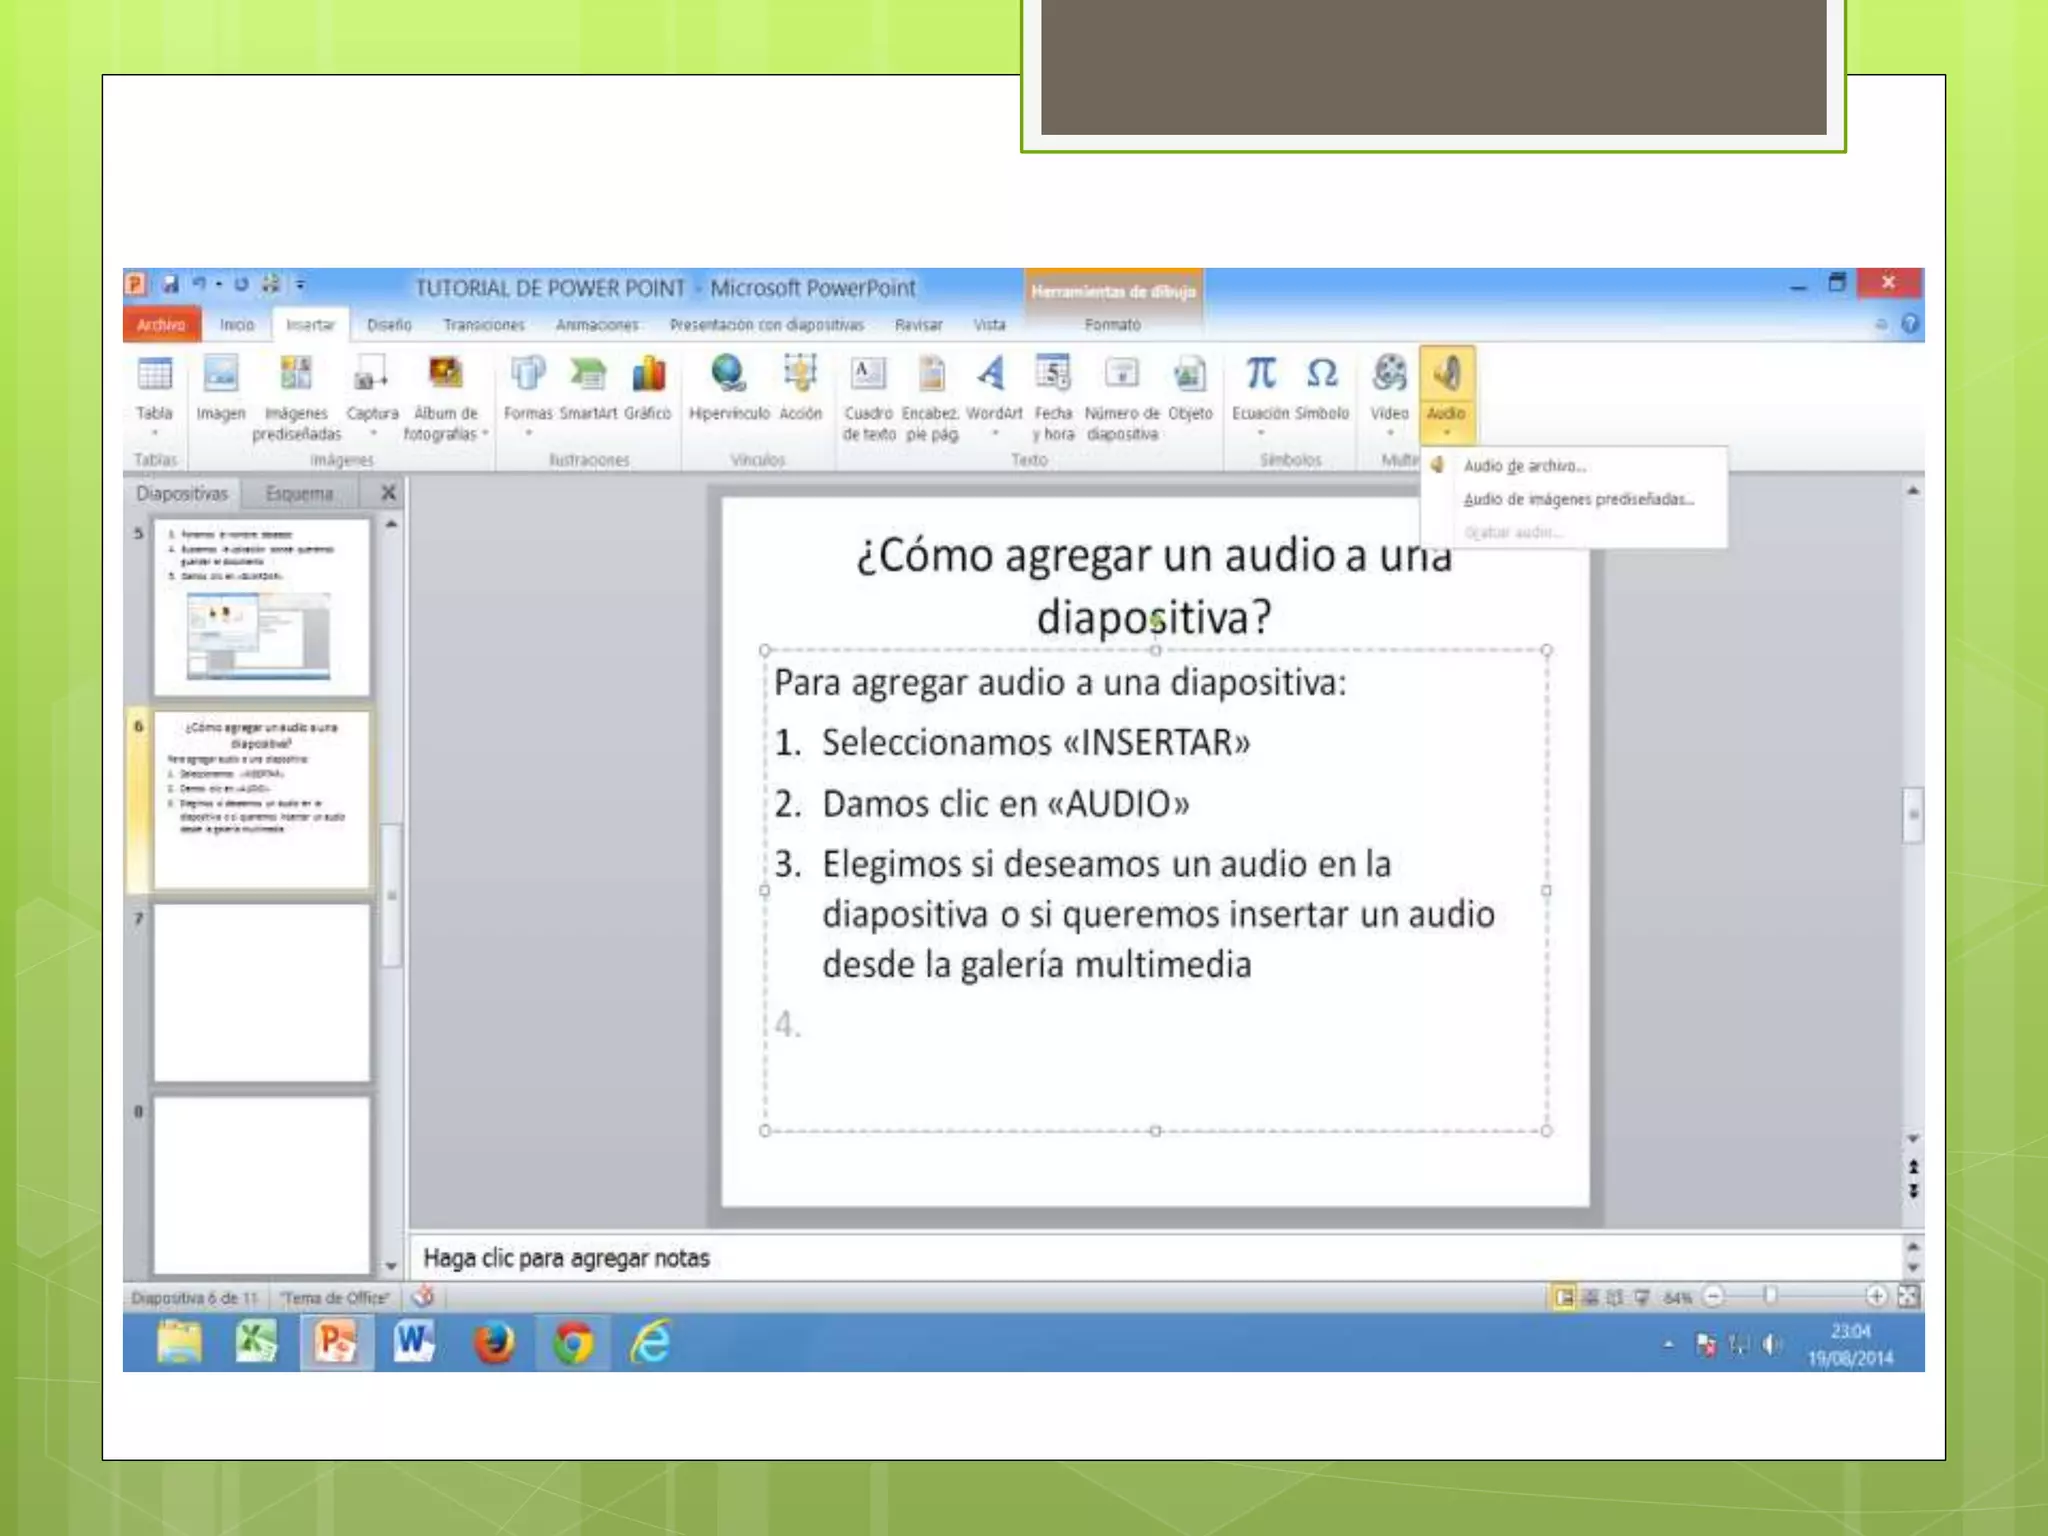Select slide 5 thumbnail
This screenshot has height=1536, width=2048.
[x=261, y=607]
